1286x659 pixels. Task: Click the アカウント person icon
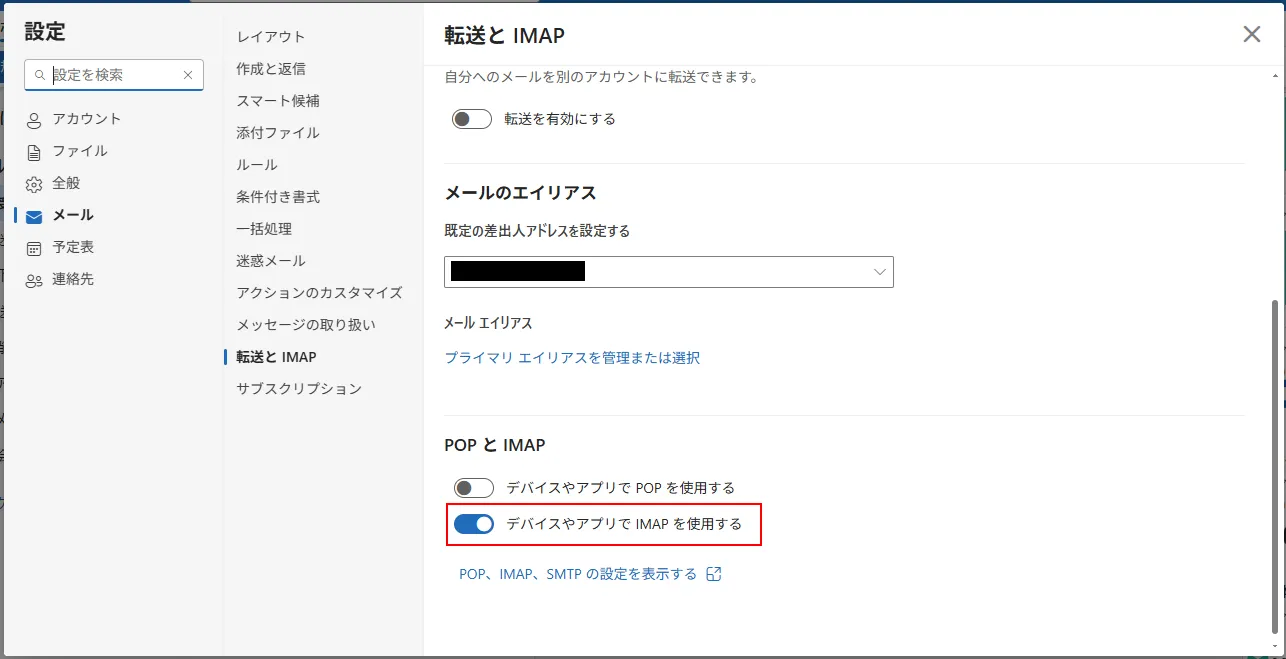pyautogui.click(x=35, y=120)
